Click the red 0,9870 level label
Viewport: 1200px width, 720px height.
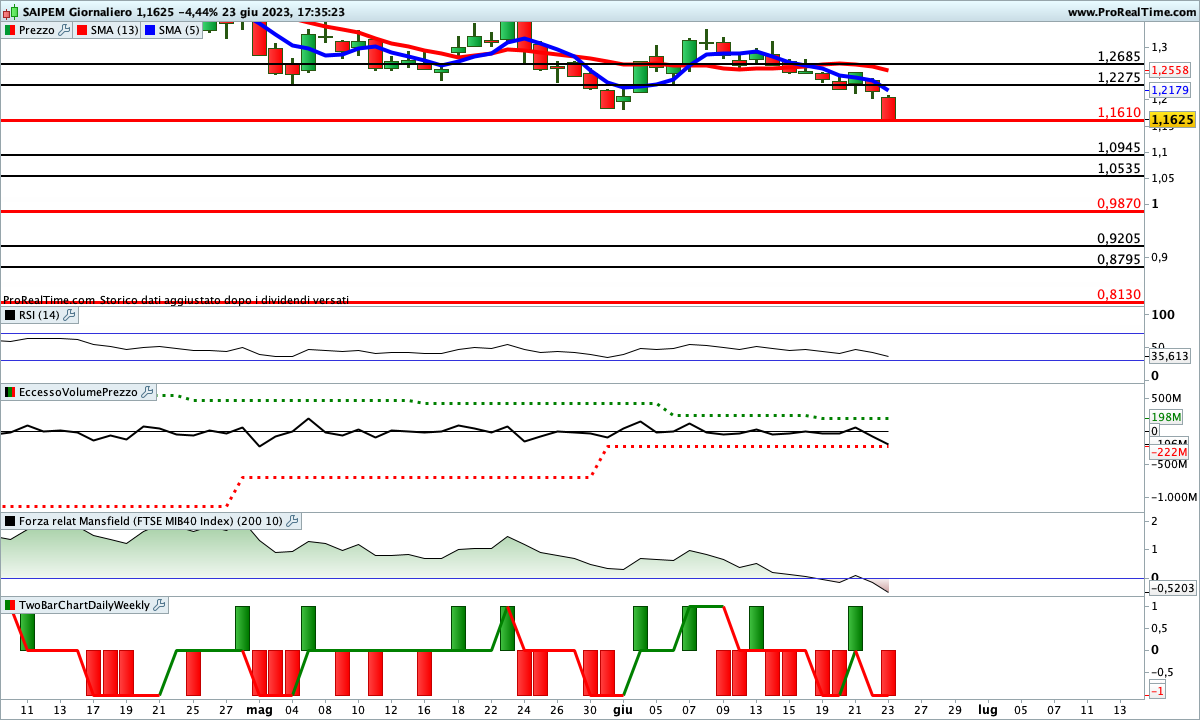1119,203
